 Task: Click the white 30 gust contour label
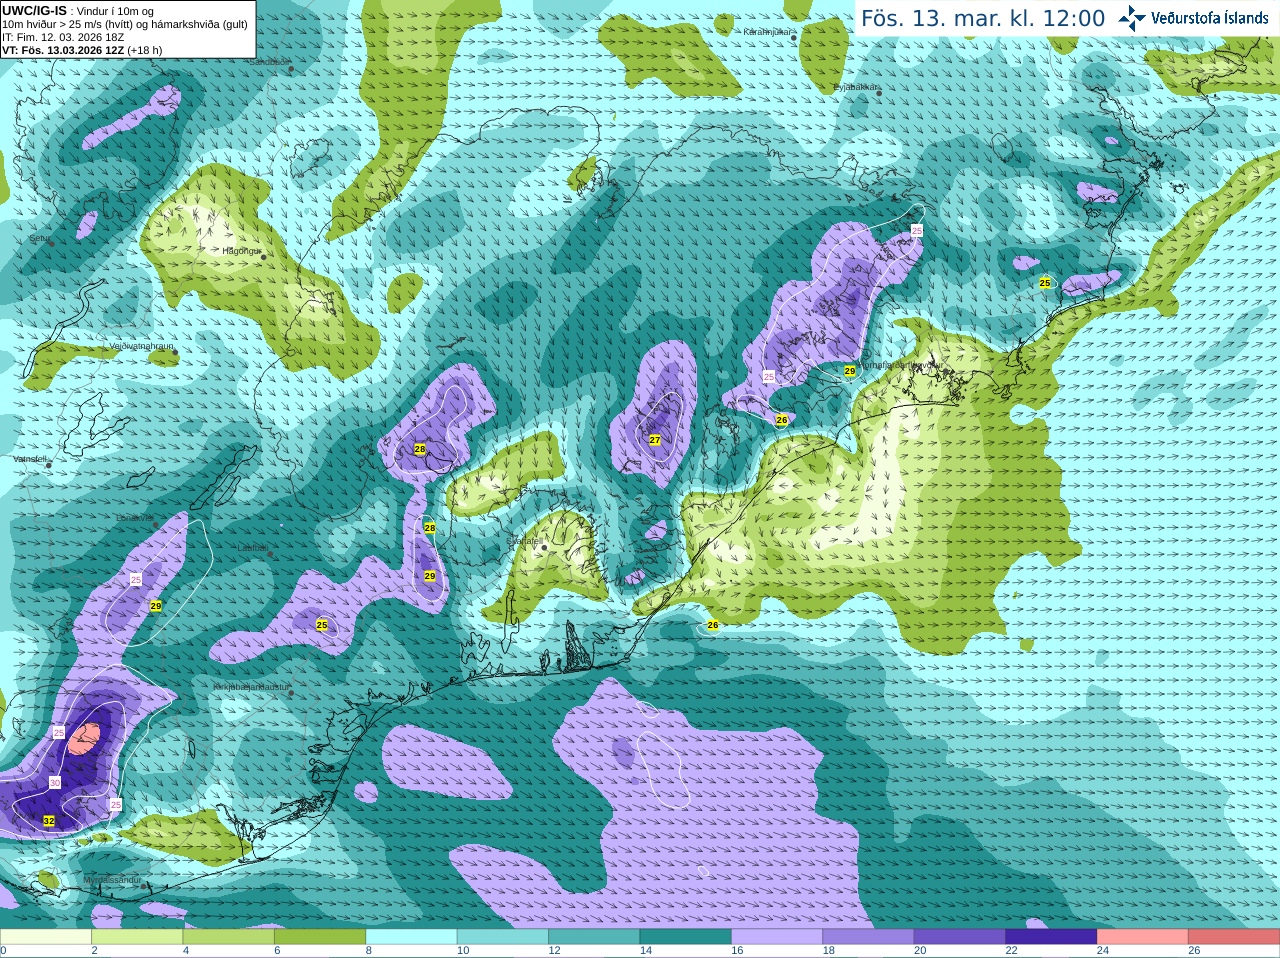55,783
